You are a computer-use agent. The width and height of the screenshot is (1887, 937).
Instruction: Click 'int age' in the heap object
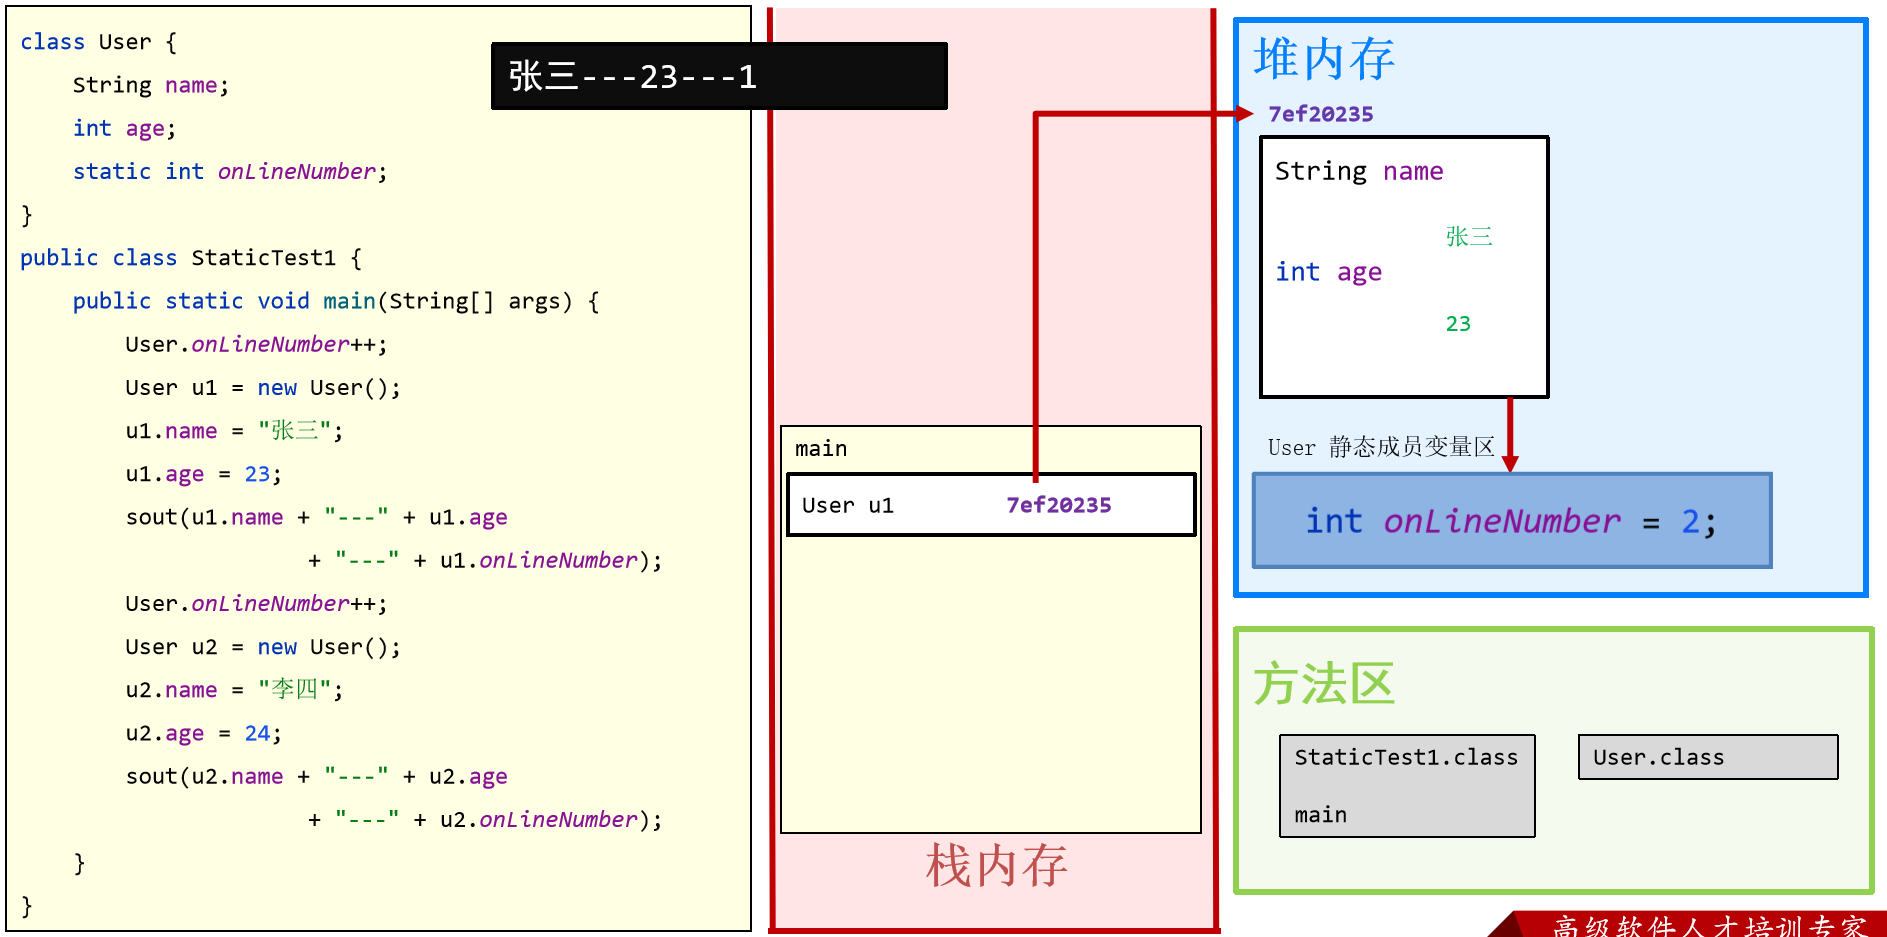1329,272
